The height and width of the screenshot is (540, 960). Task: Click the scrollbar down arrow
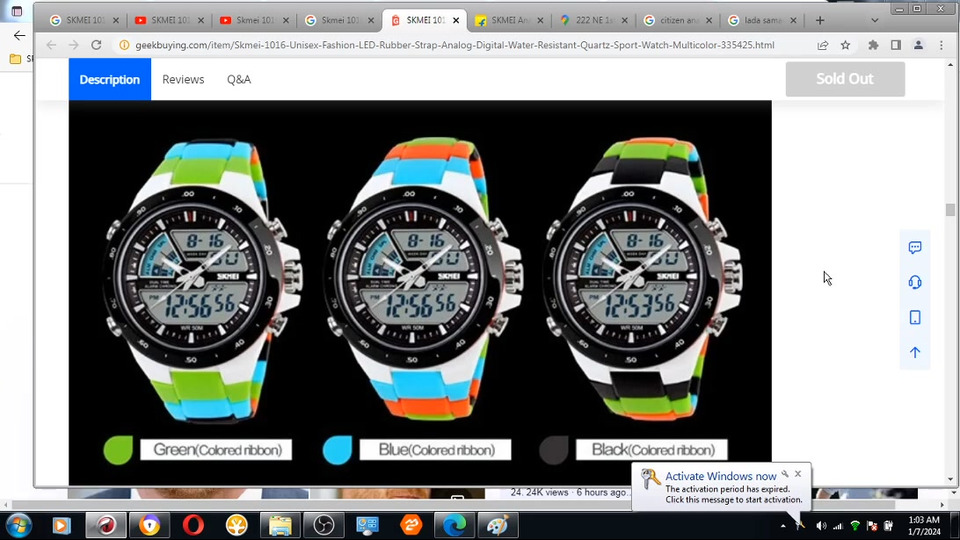pos(950,479)
